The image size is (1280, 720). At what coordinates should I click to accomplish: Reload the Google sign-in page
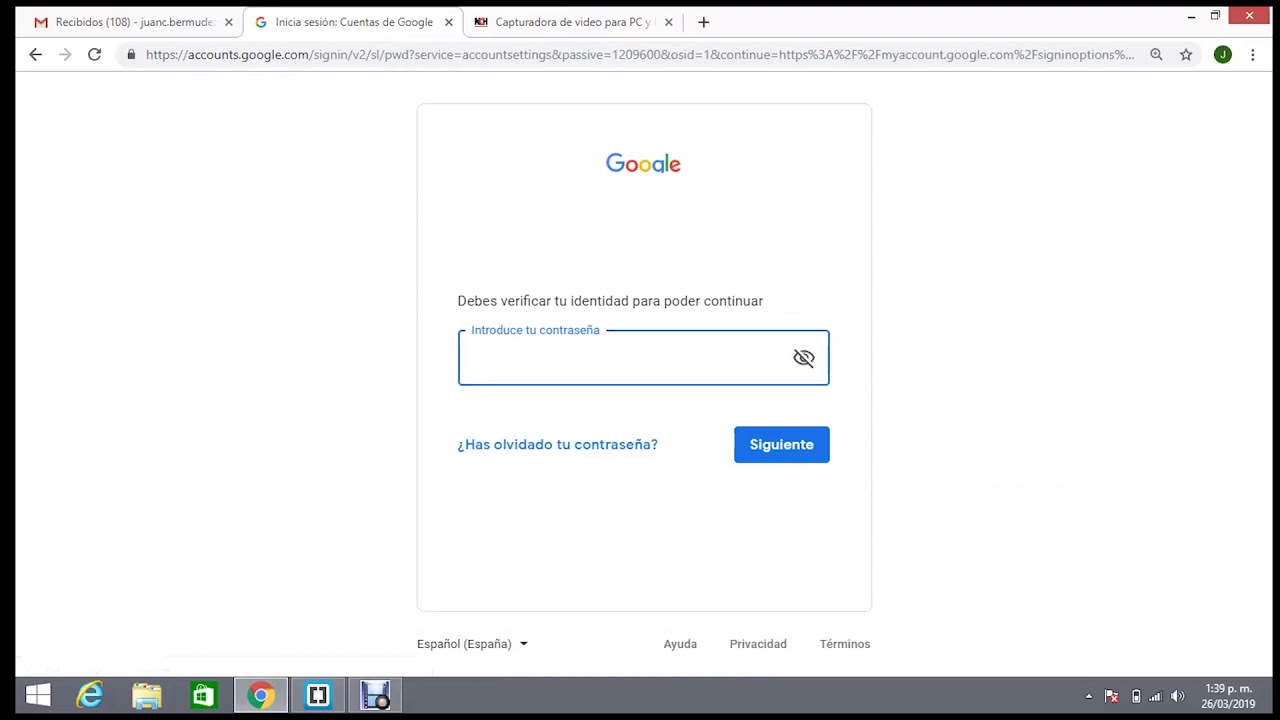pyautogui.click(x=94, y=55)
